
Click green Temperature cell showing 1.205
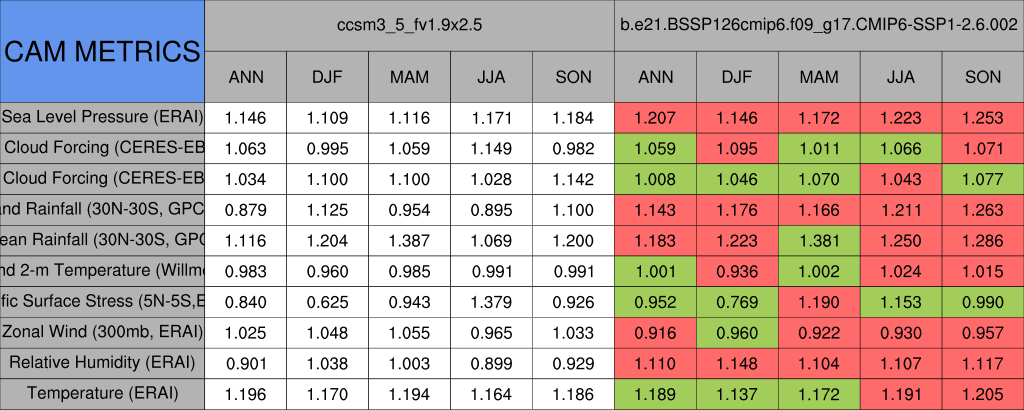pyautogui.click(x=983, y=393)
